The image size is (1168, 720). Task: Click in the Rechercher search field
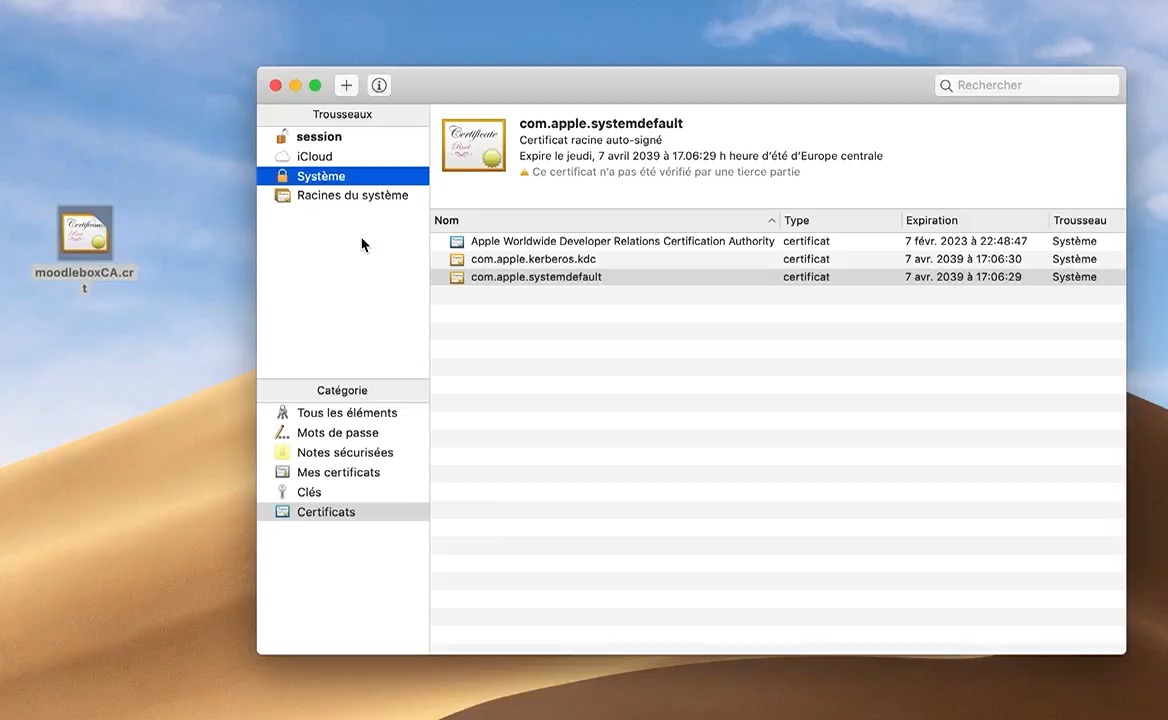(x=1027, y=86)
